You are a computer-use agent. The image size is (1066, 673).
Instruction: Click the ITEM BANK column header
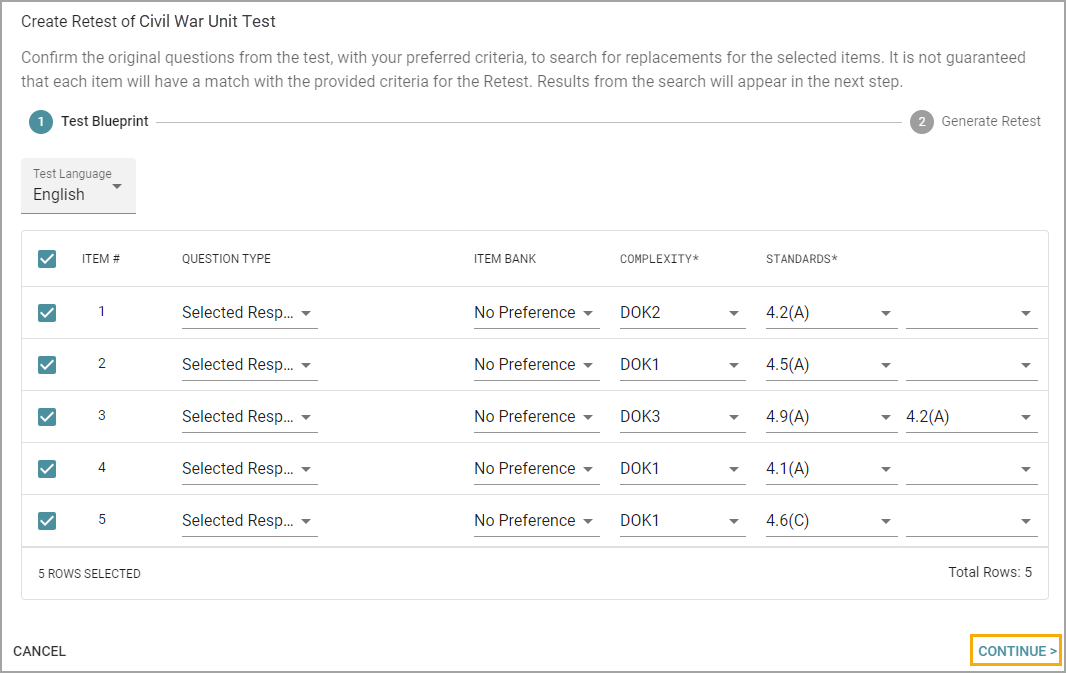point(505,259)
